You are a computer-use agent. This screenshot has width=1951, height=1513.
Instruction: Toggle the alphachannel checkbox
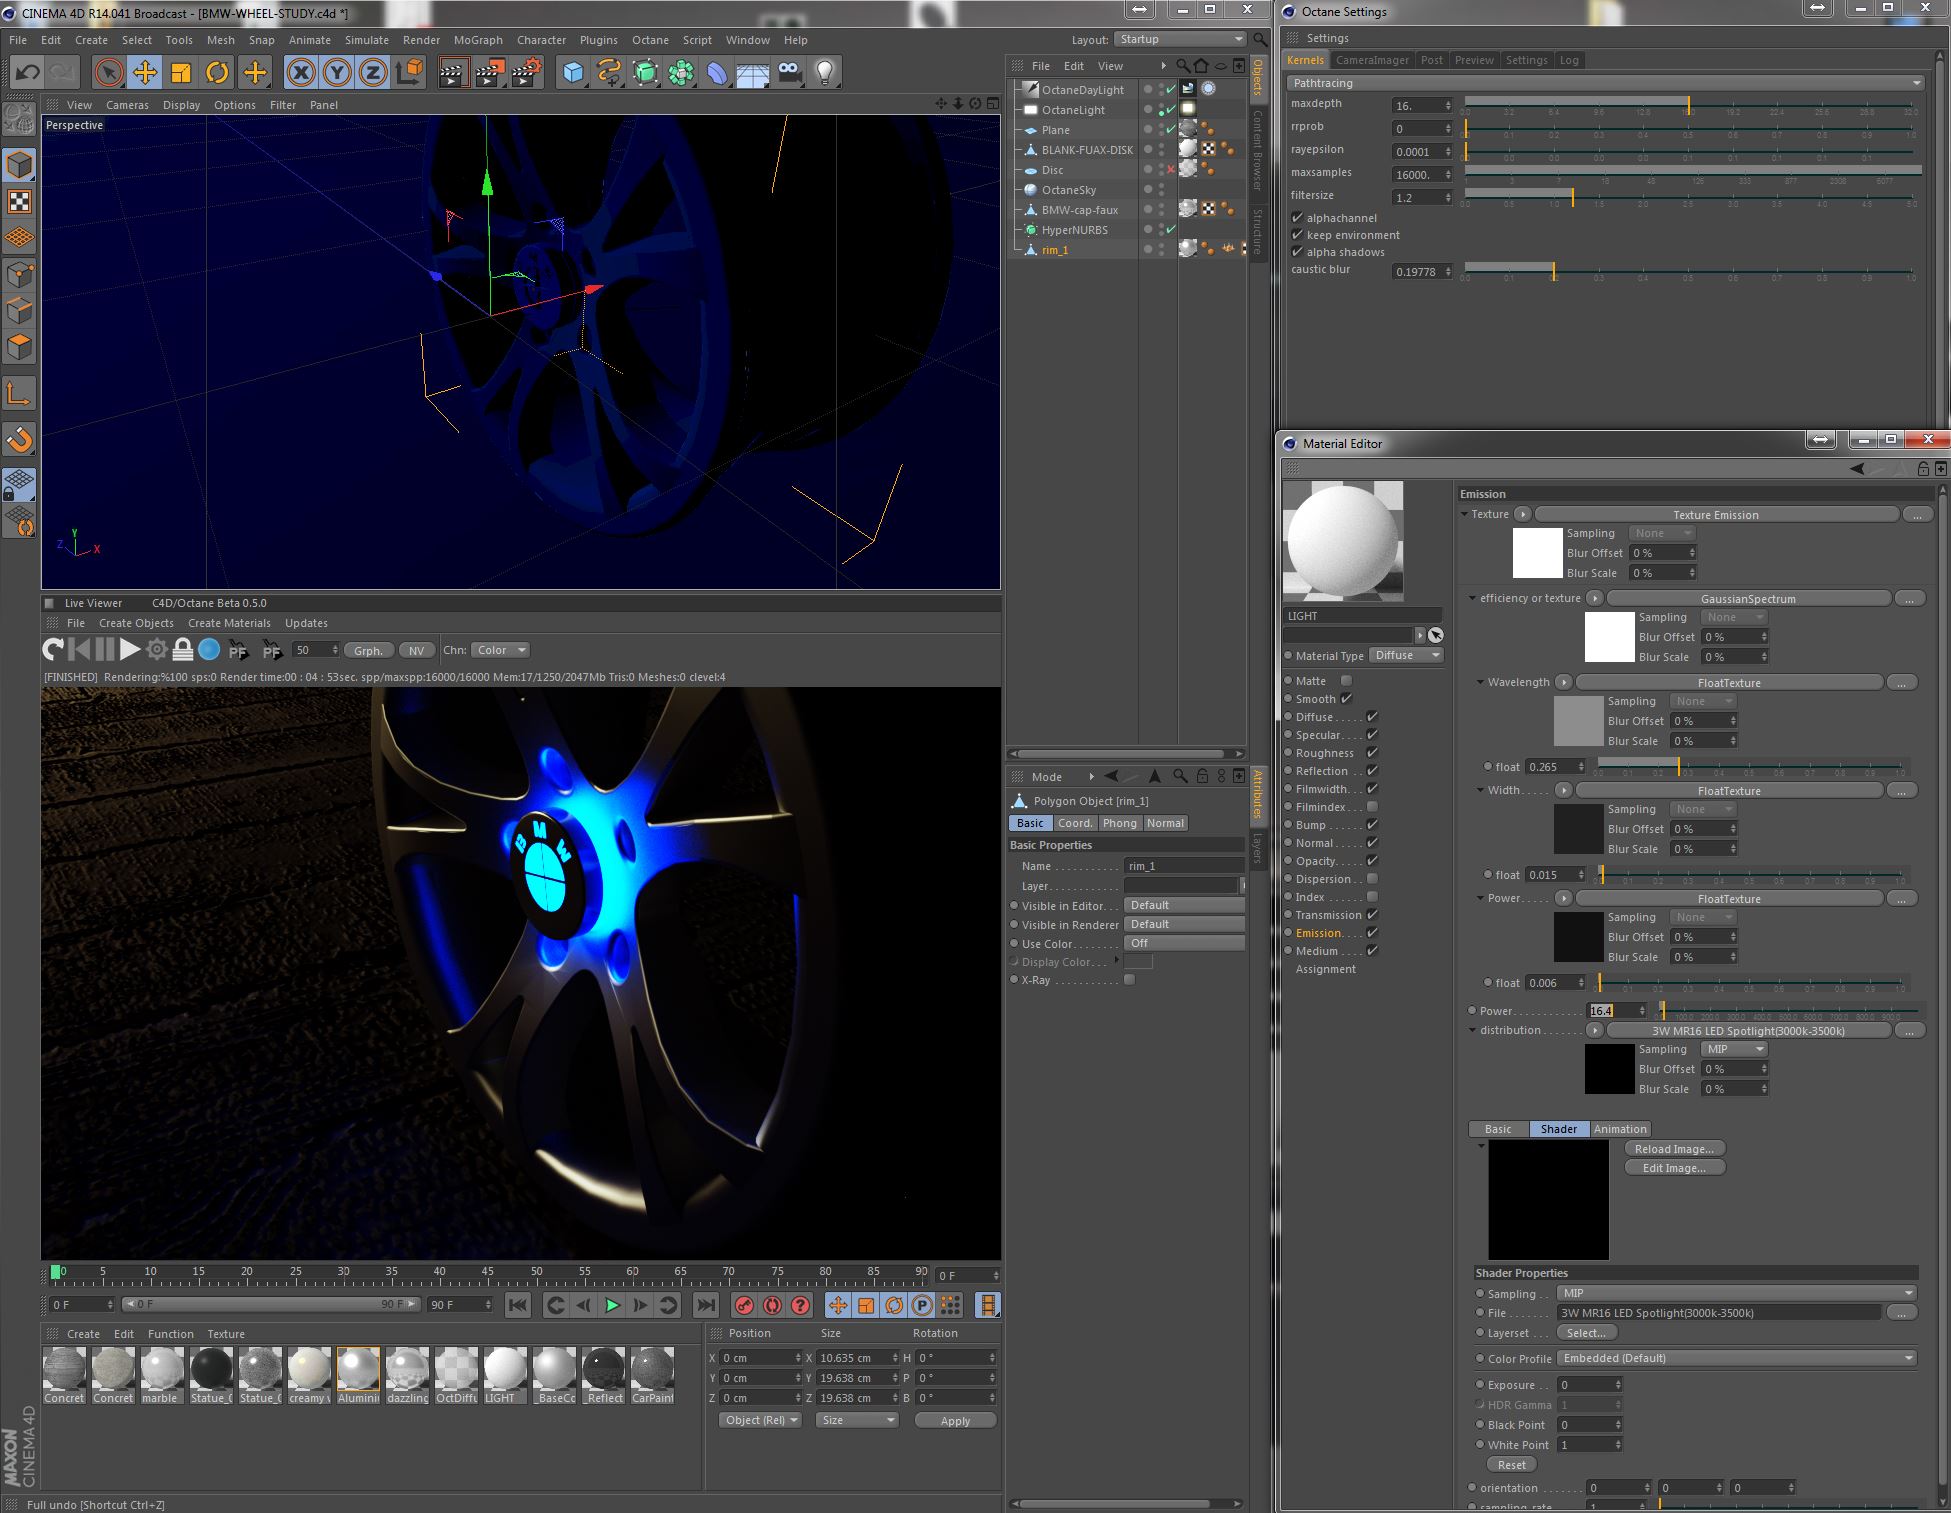pyautogui.click(x=1298, y=218)
